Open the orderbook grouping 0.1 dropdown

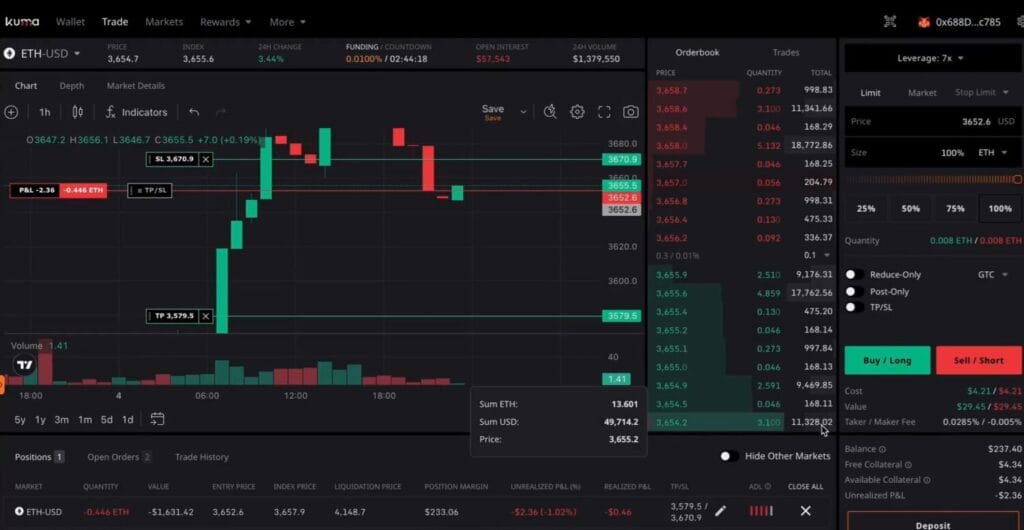[x=817, y=255]
